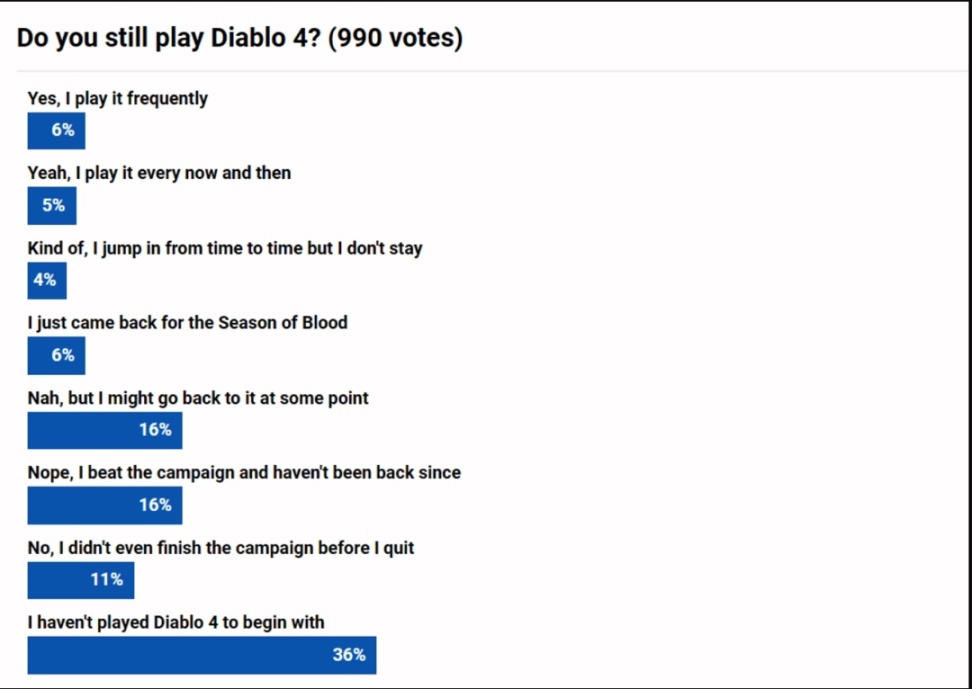Select 'Kind of, I jump in from time to time'
The width and height of the screenshot is (972, 689).
coord(225,248)
